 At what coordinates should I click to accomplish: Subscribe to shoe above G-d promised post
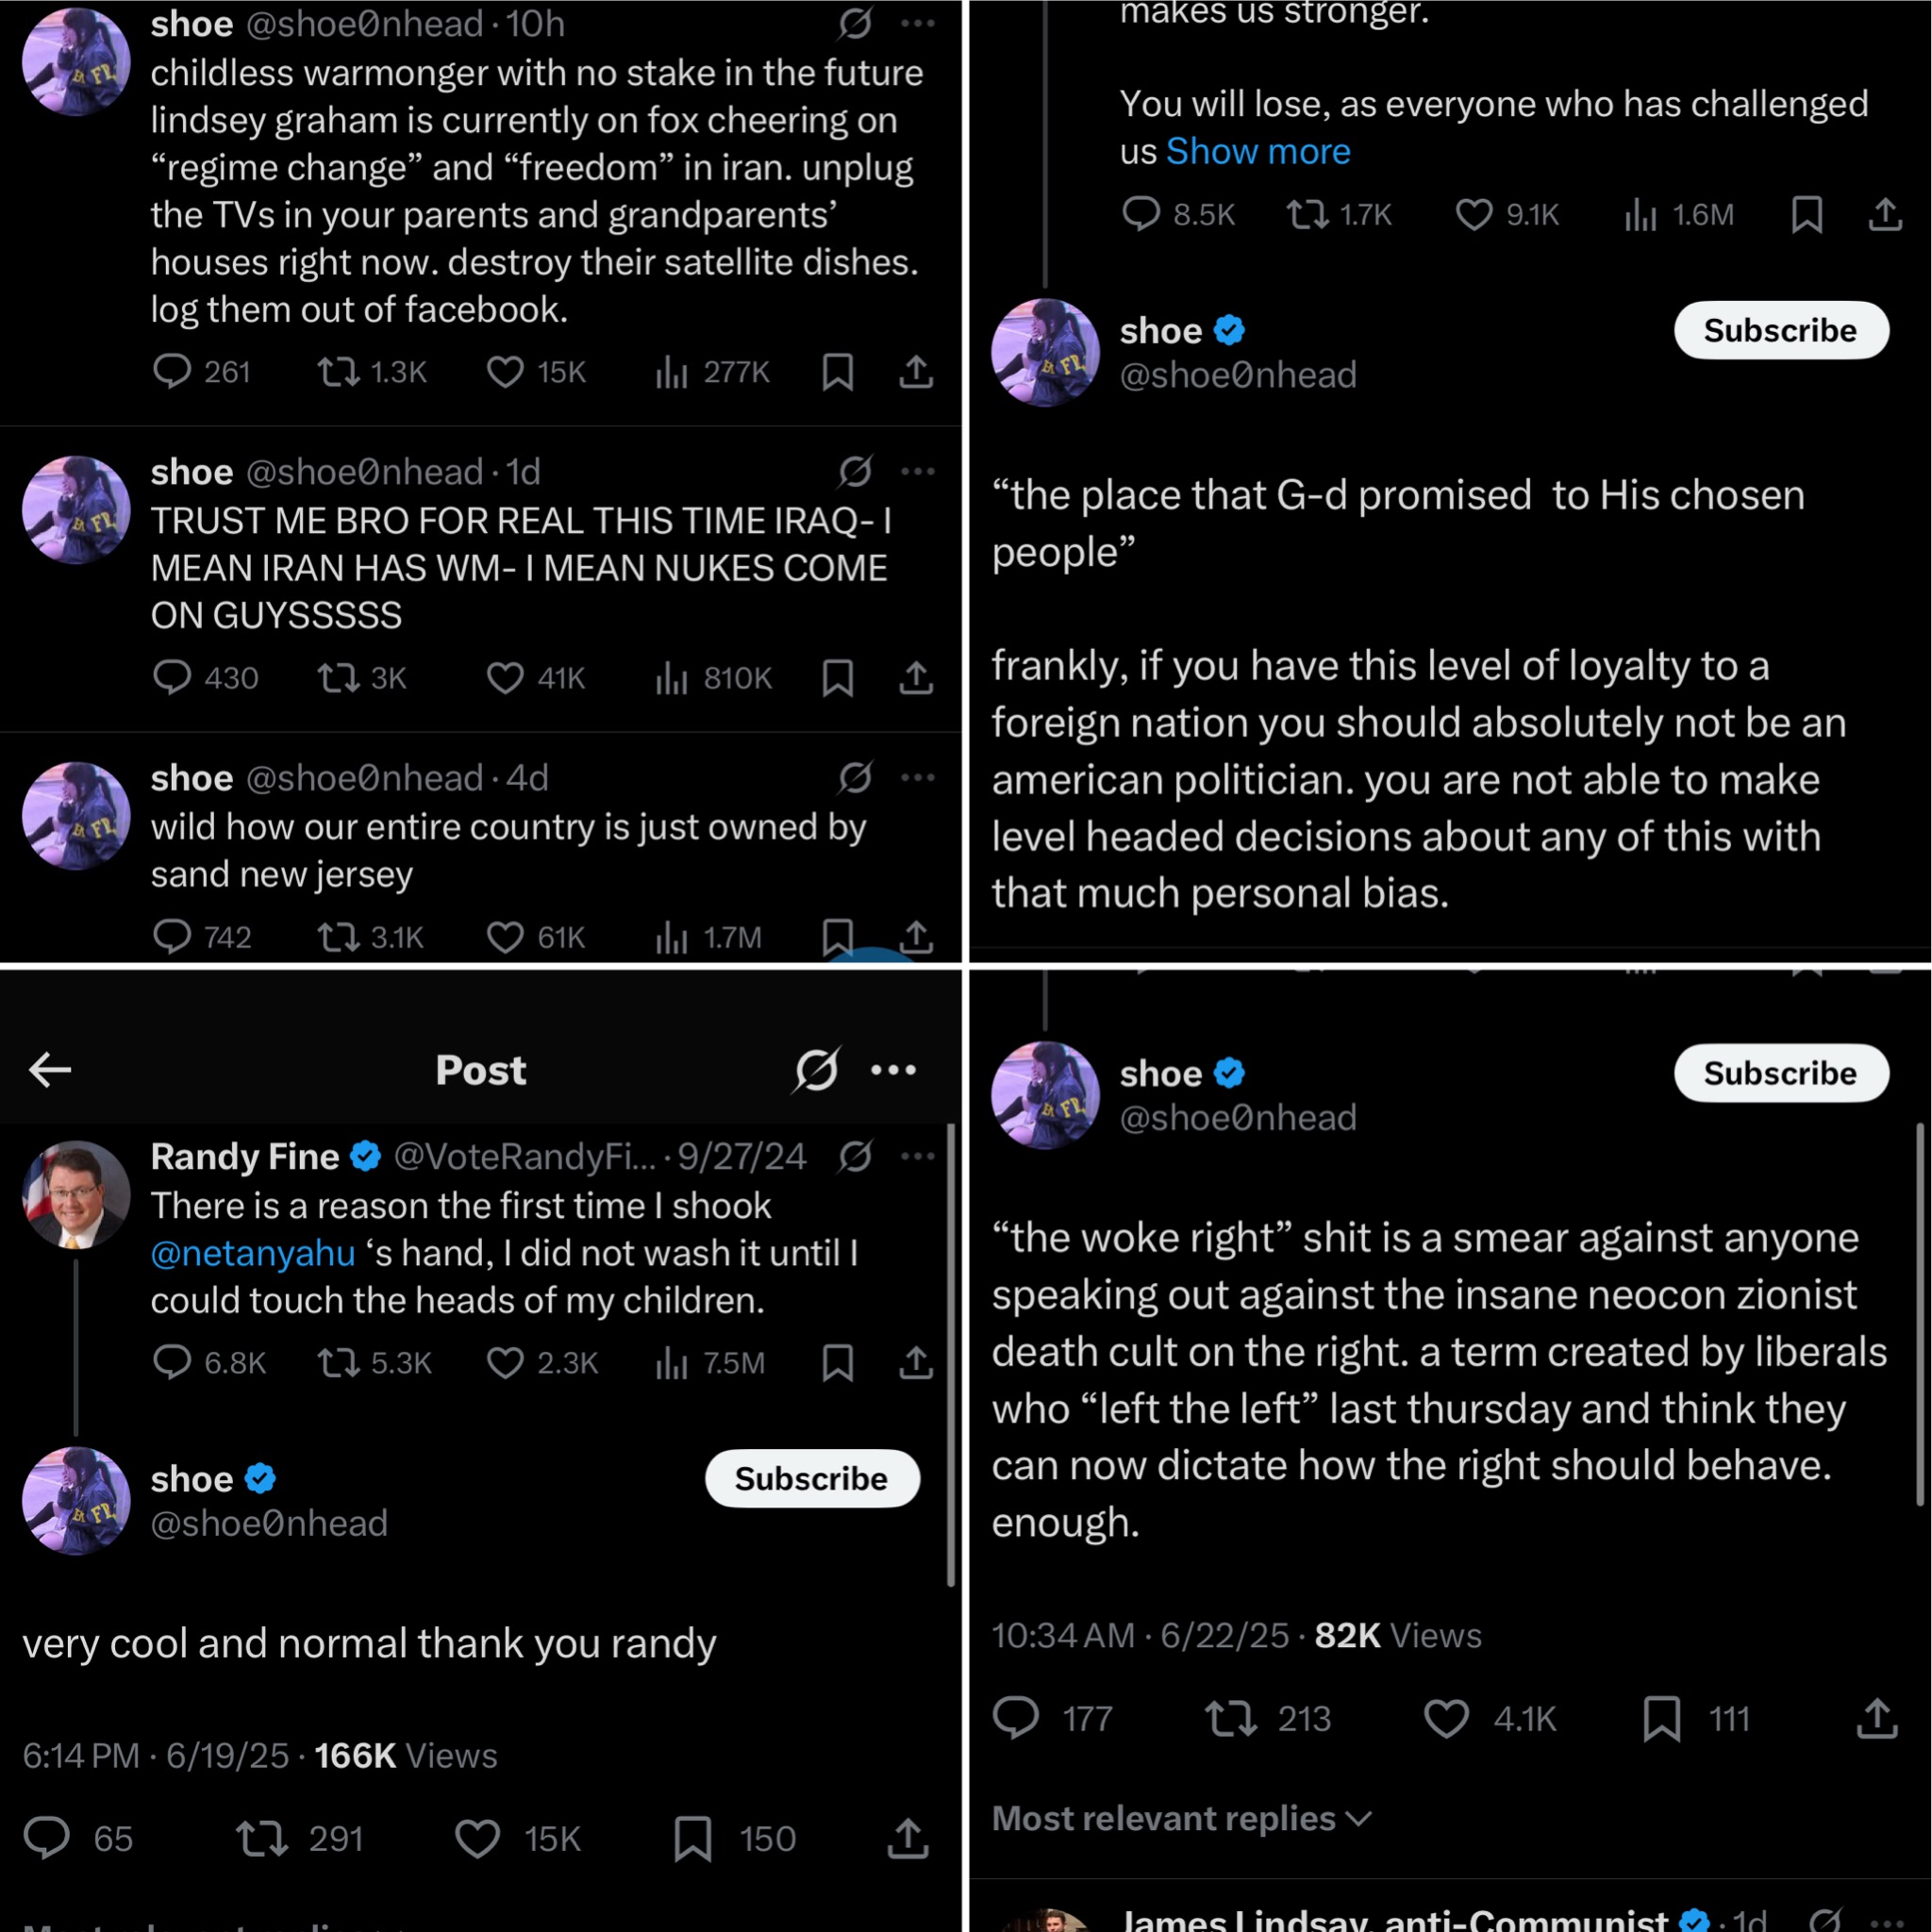coord(1781,330)
